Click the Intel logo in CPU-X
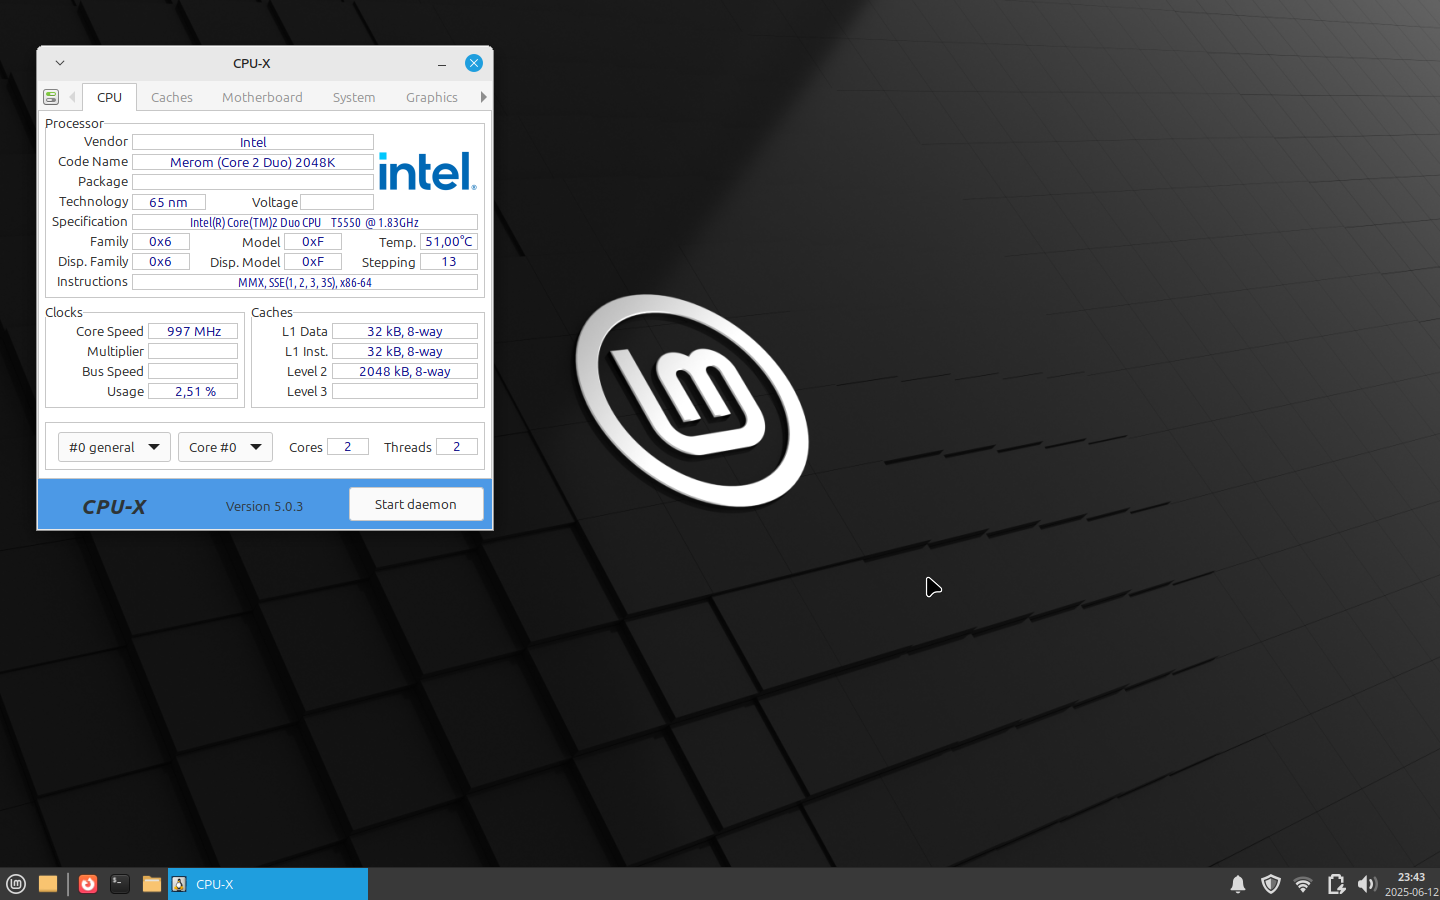1440x900 pixels. (427, 171)
